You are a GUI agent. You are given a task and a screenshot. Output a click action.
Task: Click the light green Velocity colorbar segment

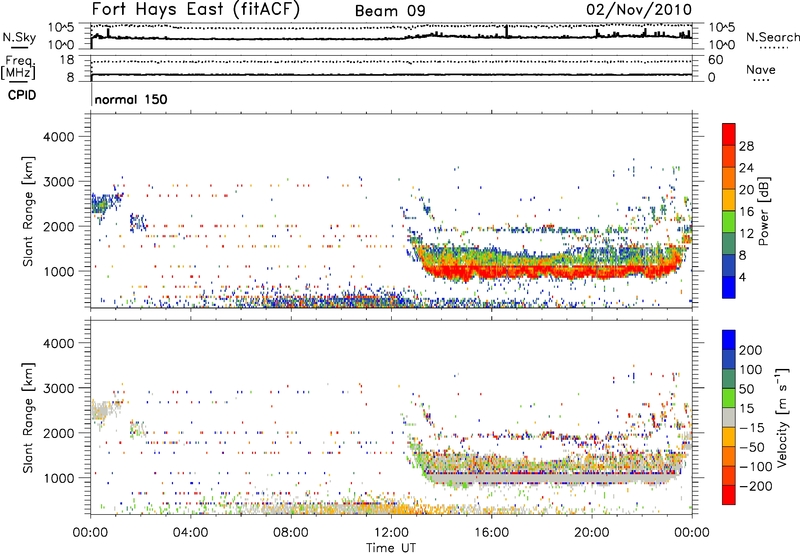[x=729, y=398]
